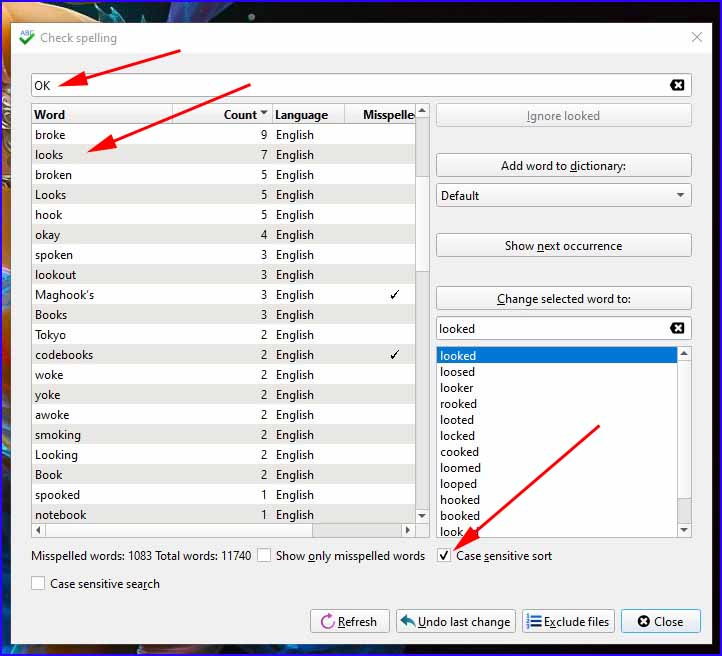Choose suggestion 'looted'
This screenshot has width=722, height=656.
pos(557,419)
